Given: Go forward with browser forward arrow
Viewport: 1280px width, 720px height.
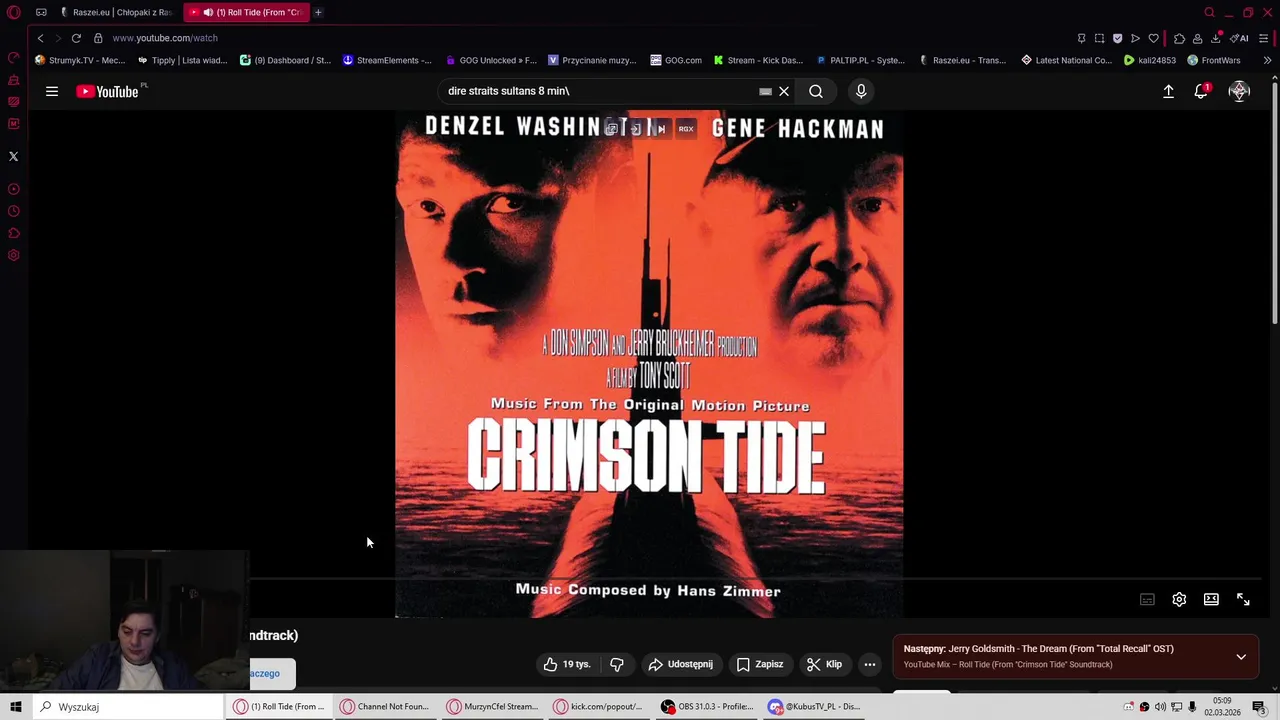Looking at the screenshot, I should point(58,38).
